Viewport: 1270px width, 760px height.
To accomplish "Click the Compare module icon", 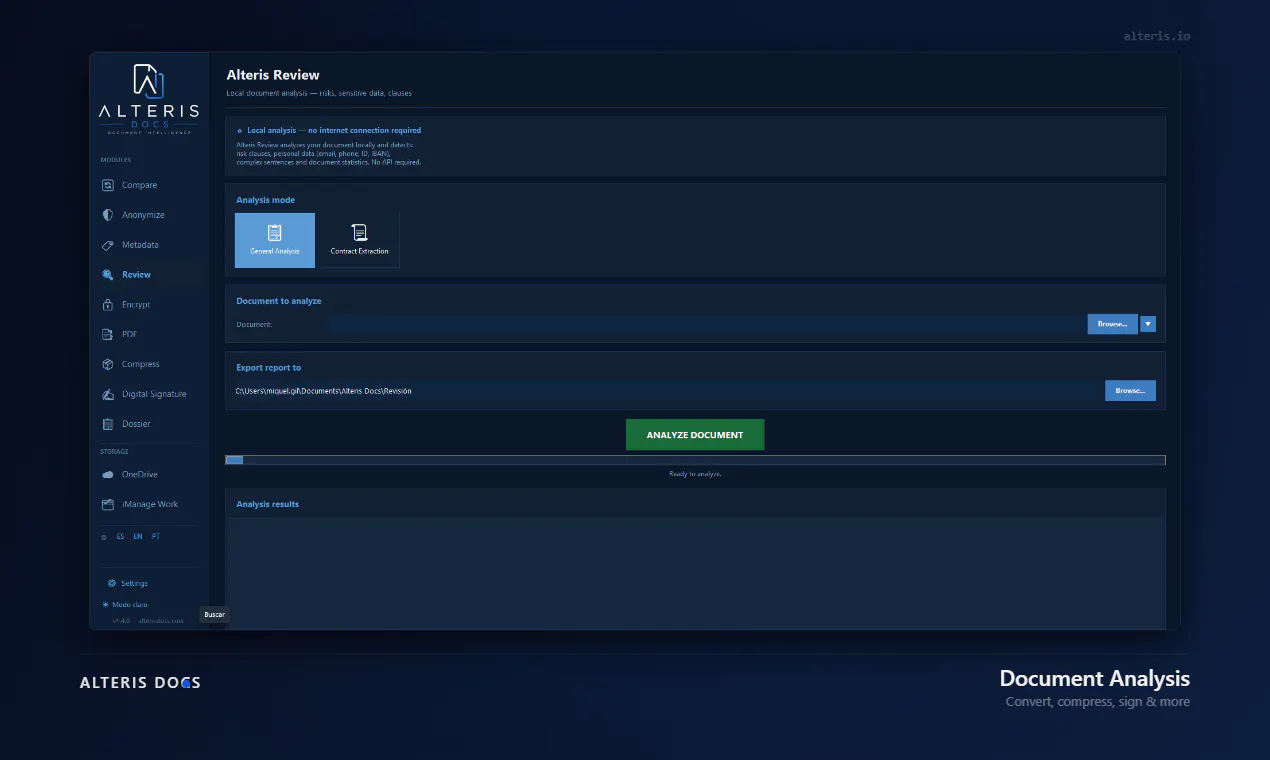I will coord(108,185).
